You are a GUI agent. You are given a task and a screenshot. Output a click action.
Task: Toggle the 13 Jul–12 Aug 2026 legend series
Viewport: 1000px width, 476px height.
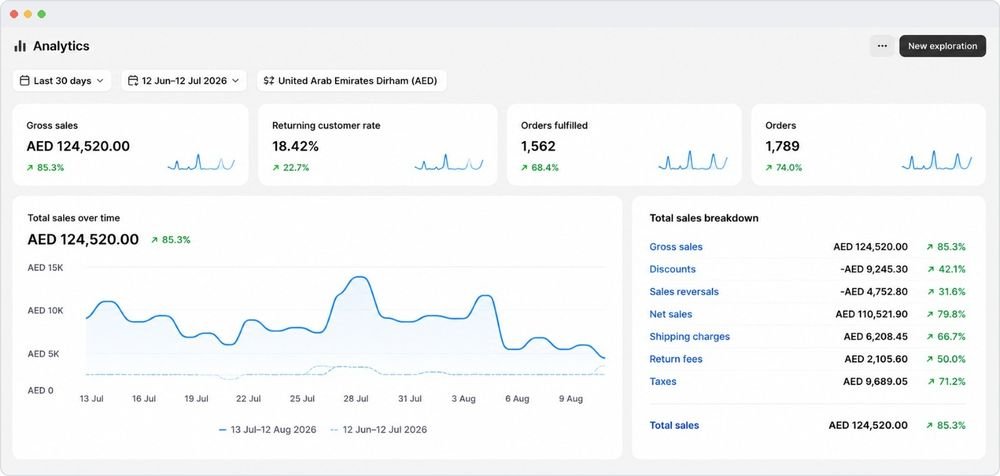click(x=267, y=429)
